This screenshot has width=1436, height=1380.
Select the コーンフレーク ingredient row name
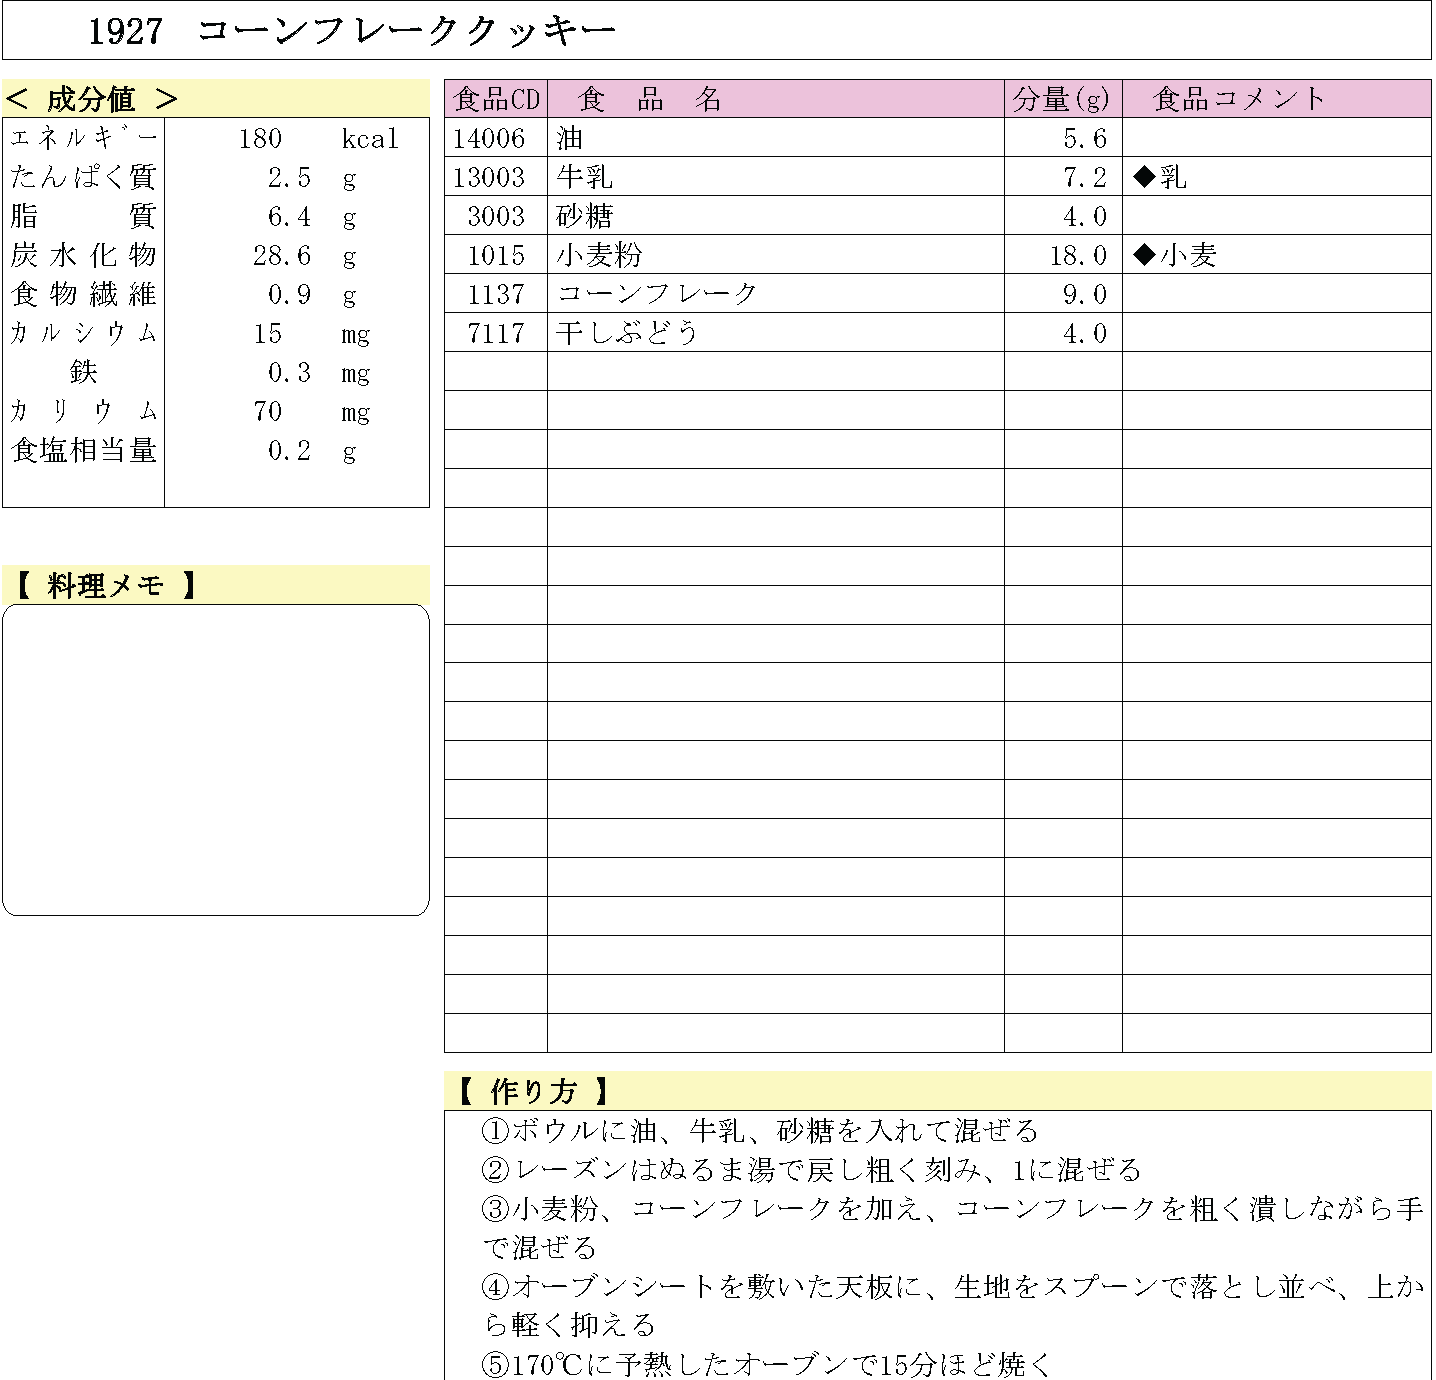657,294
